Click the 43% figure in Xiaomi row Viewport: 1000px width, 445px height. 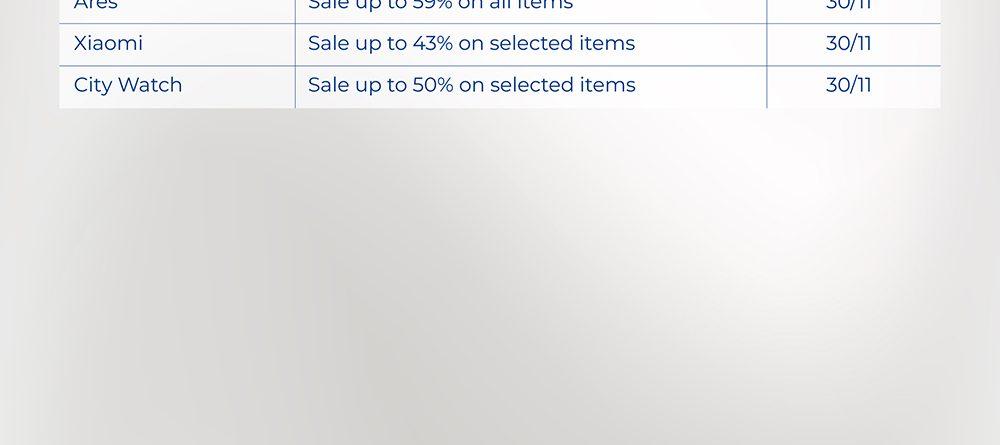point(432,44)
